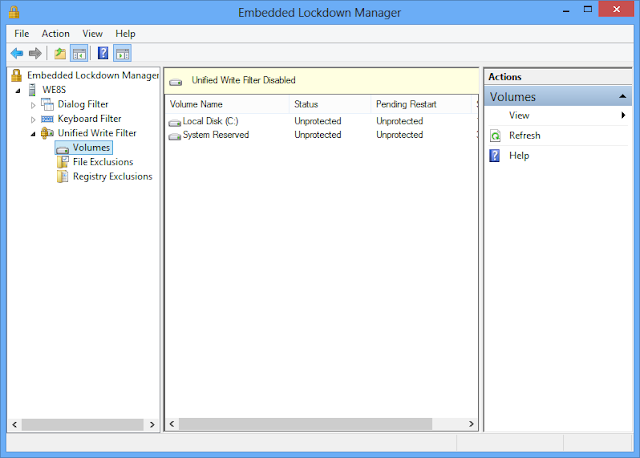Click the File Exclusions folder icon
Viewport: 640px width, 458px height.
(x=63, y=162)
